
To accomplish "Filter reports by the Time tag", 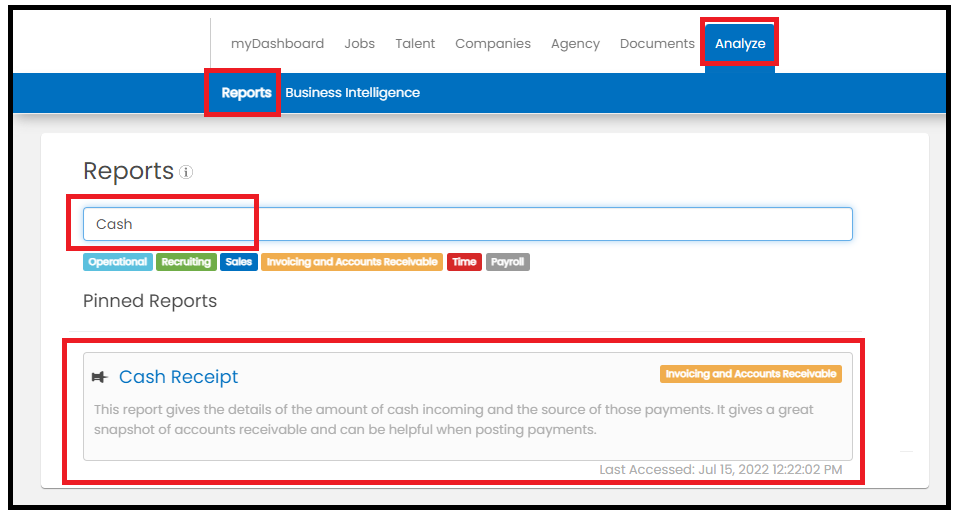I will [464, 262].
